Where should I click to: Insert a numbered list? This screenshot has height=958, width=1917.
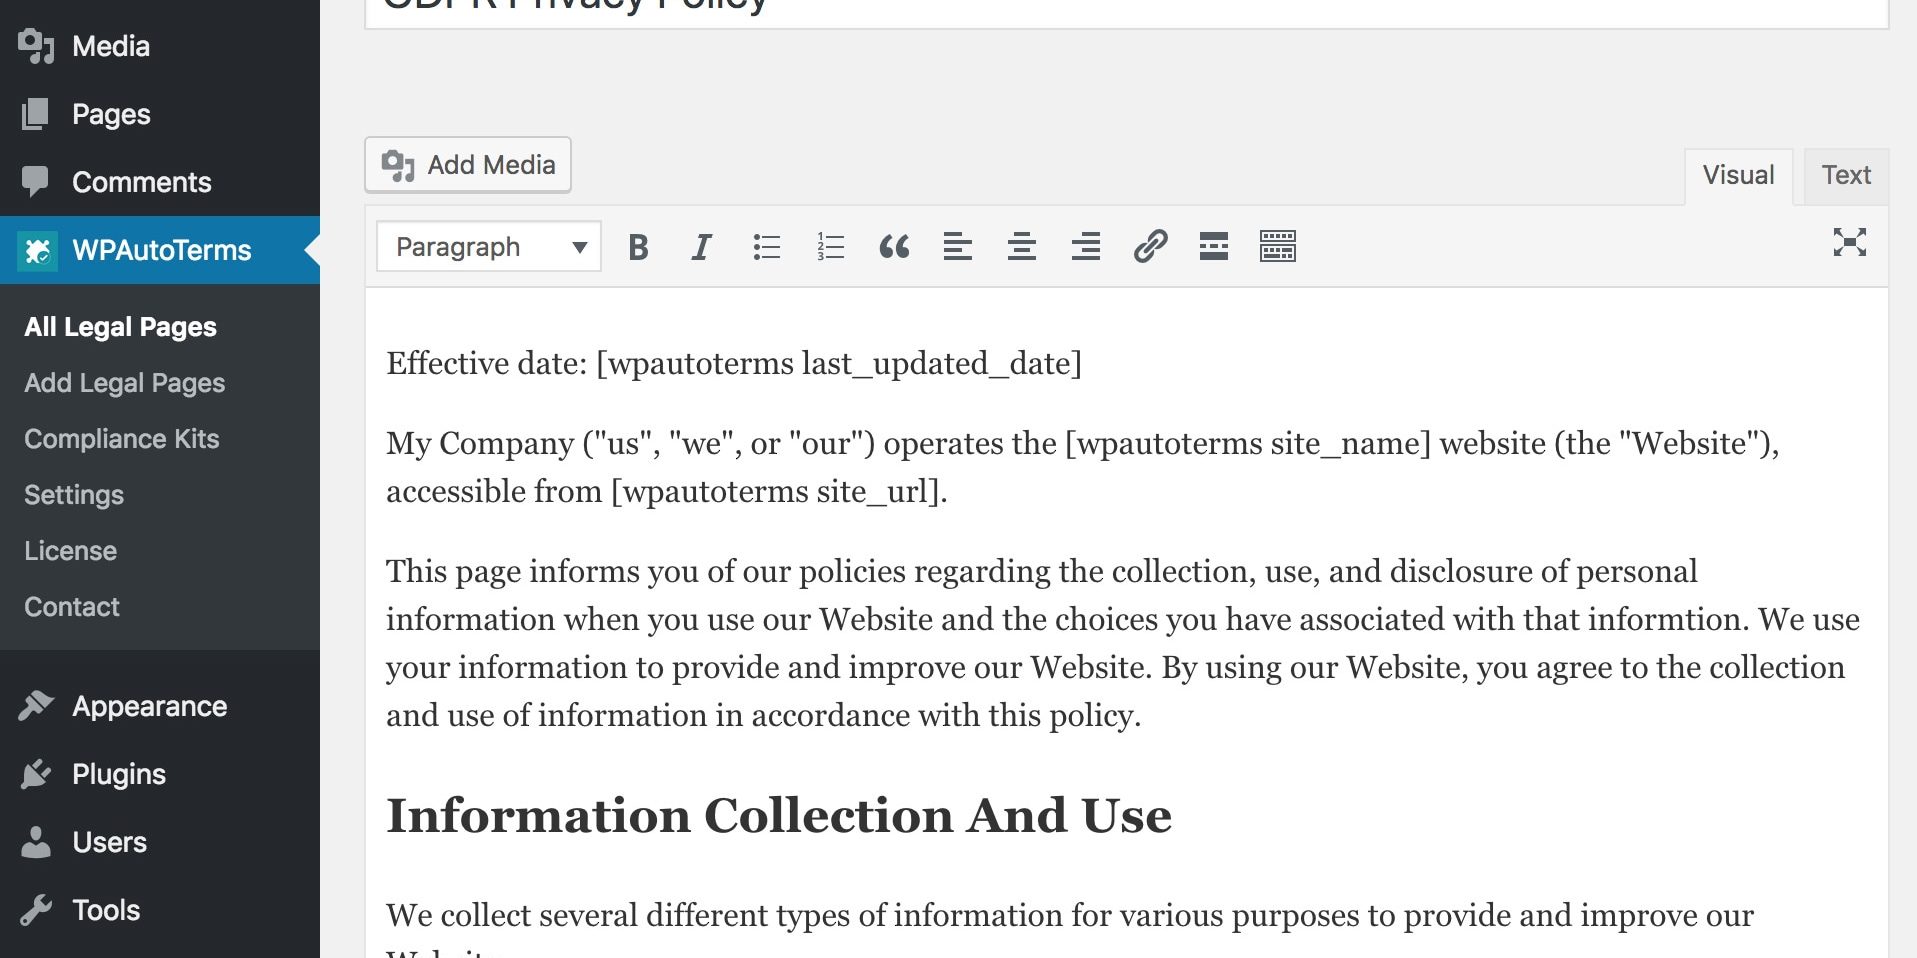pyautogui.click(x=830, y=247)
